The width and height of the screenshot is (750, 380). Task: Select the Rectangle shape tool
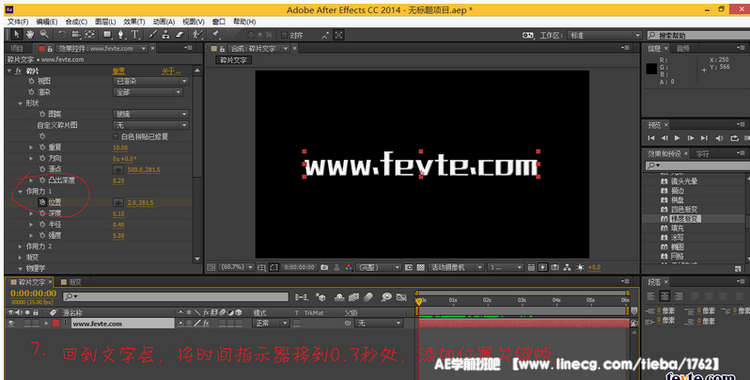(107, 34)
